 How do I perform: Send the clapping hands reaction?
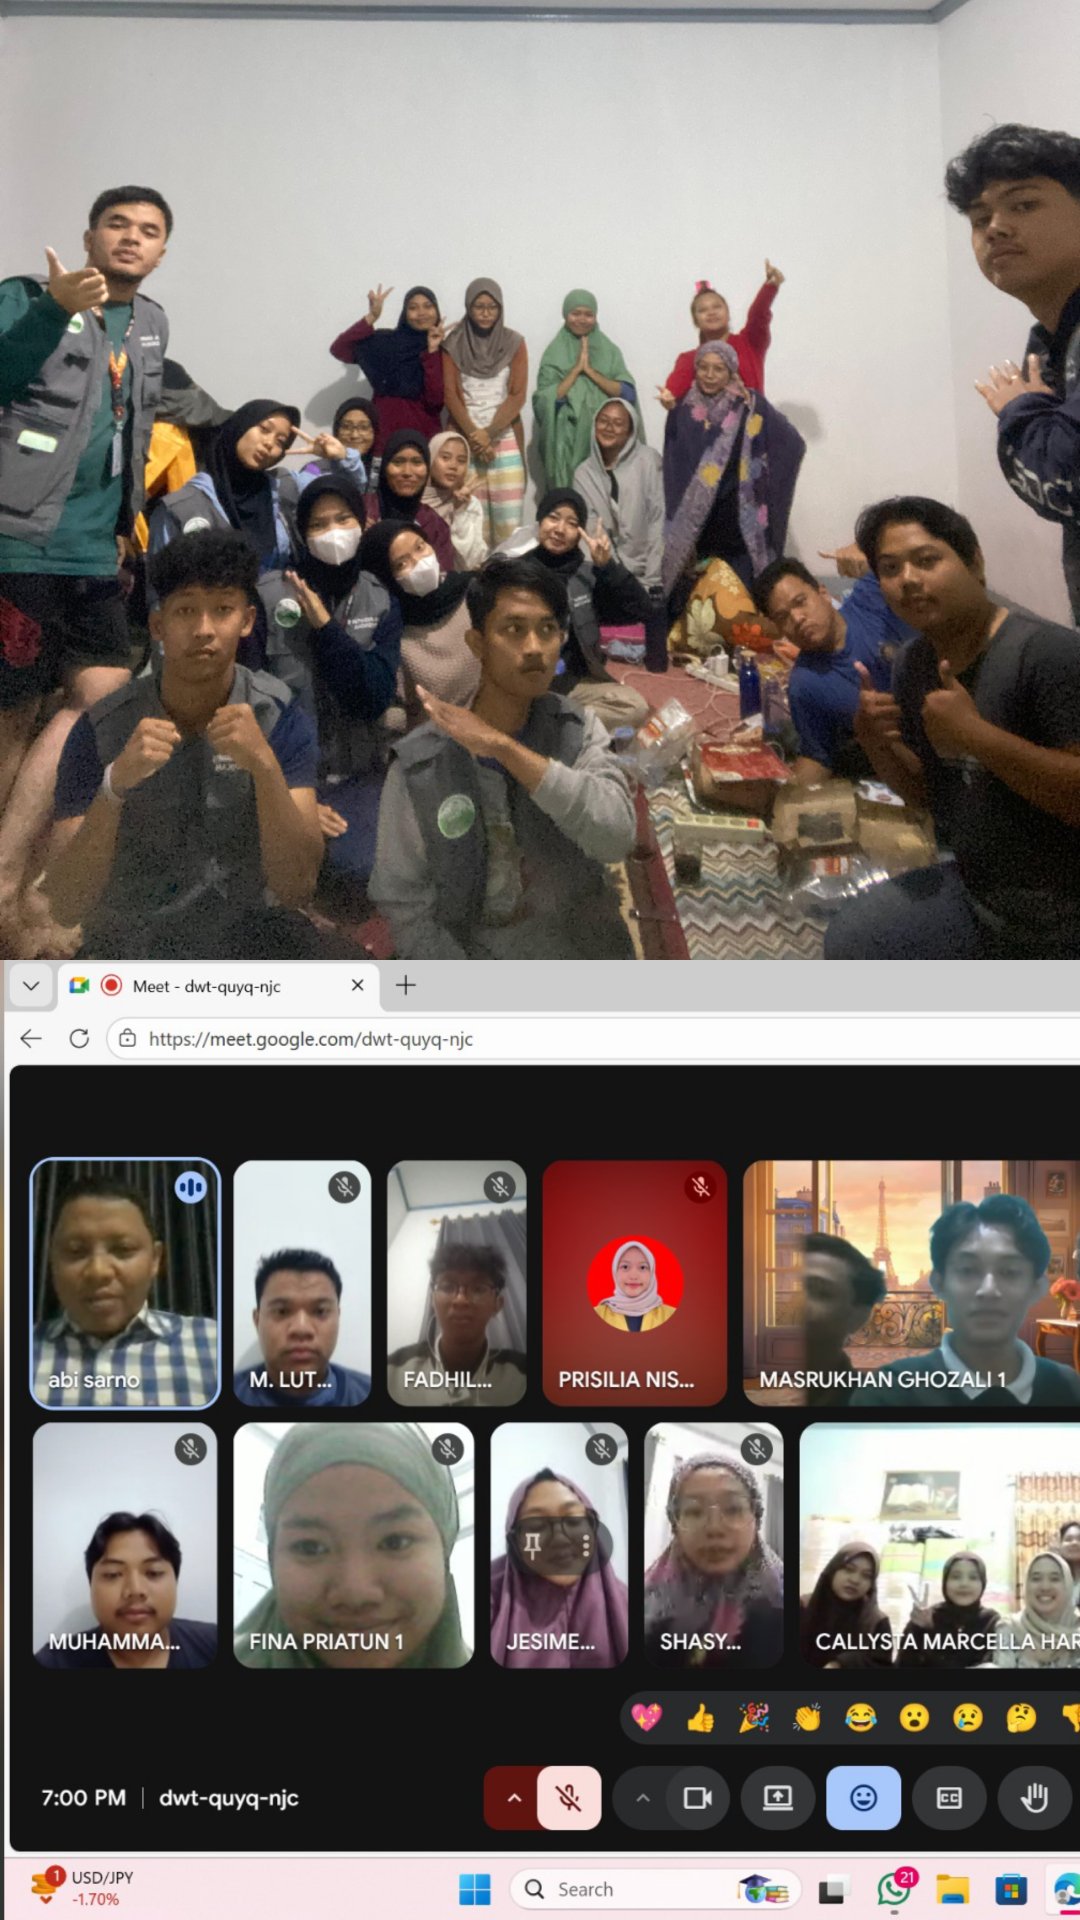point(807,1718)
